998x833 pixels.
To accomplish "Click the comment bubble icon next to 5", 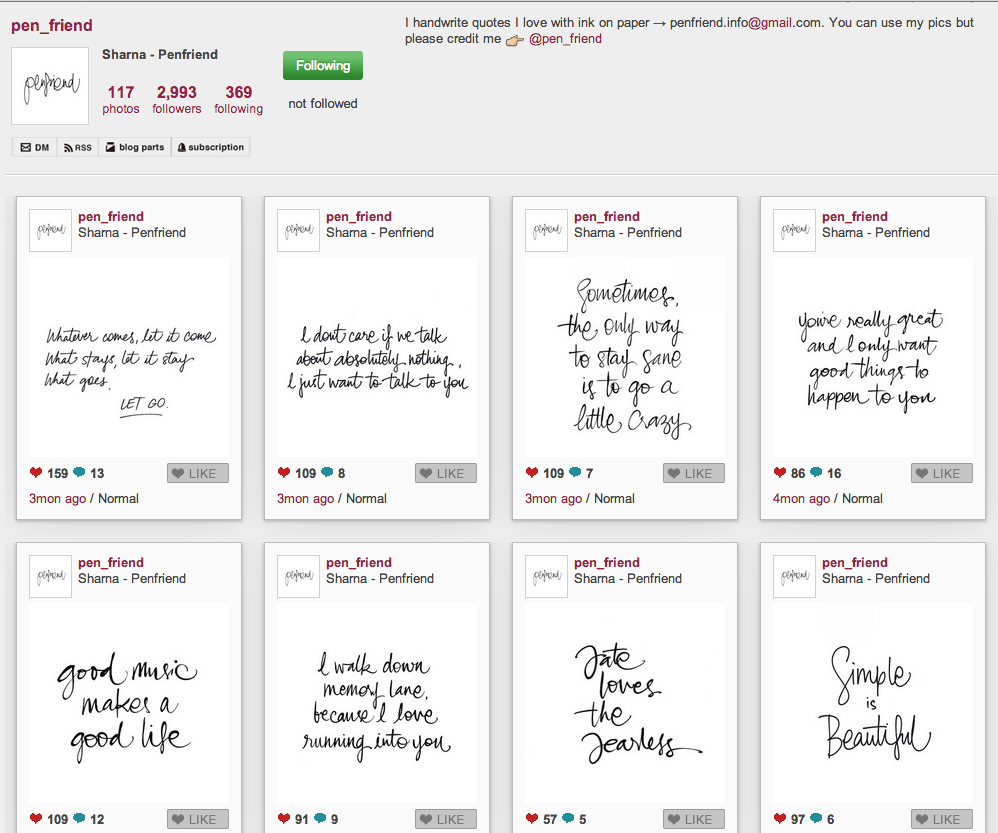I will [569, 818].
